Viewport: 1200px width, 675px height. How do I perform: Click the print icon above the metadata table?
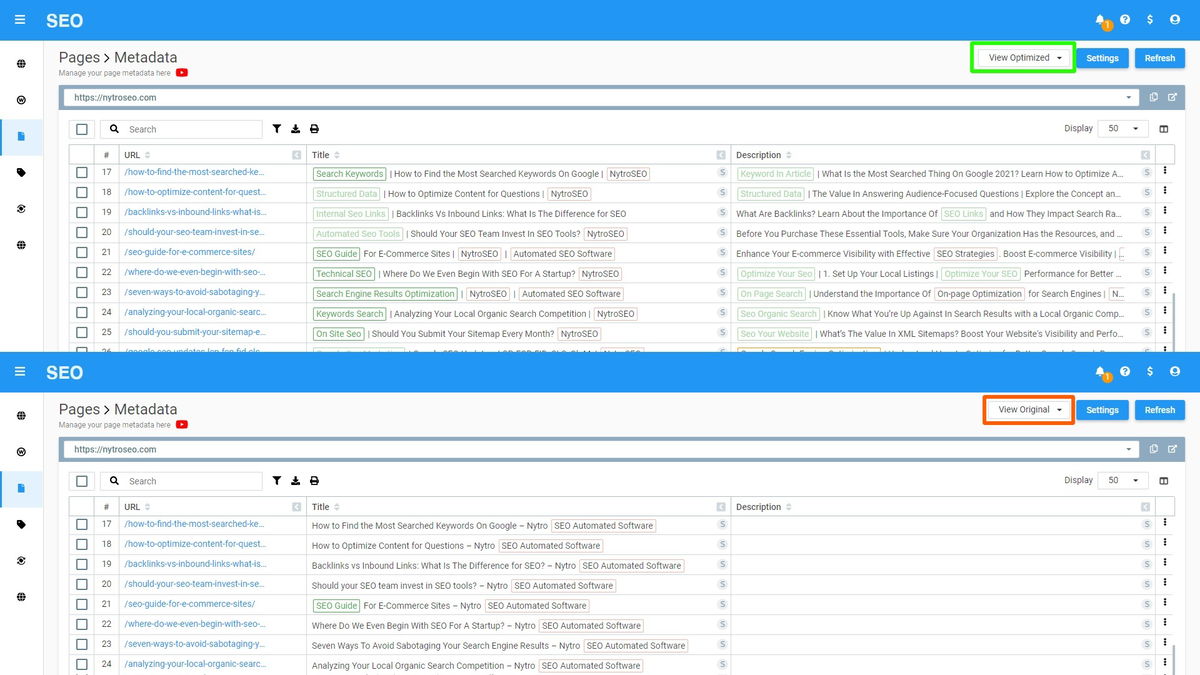click(314, 128)
